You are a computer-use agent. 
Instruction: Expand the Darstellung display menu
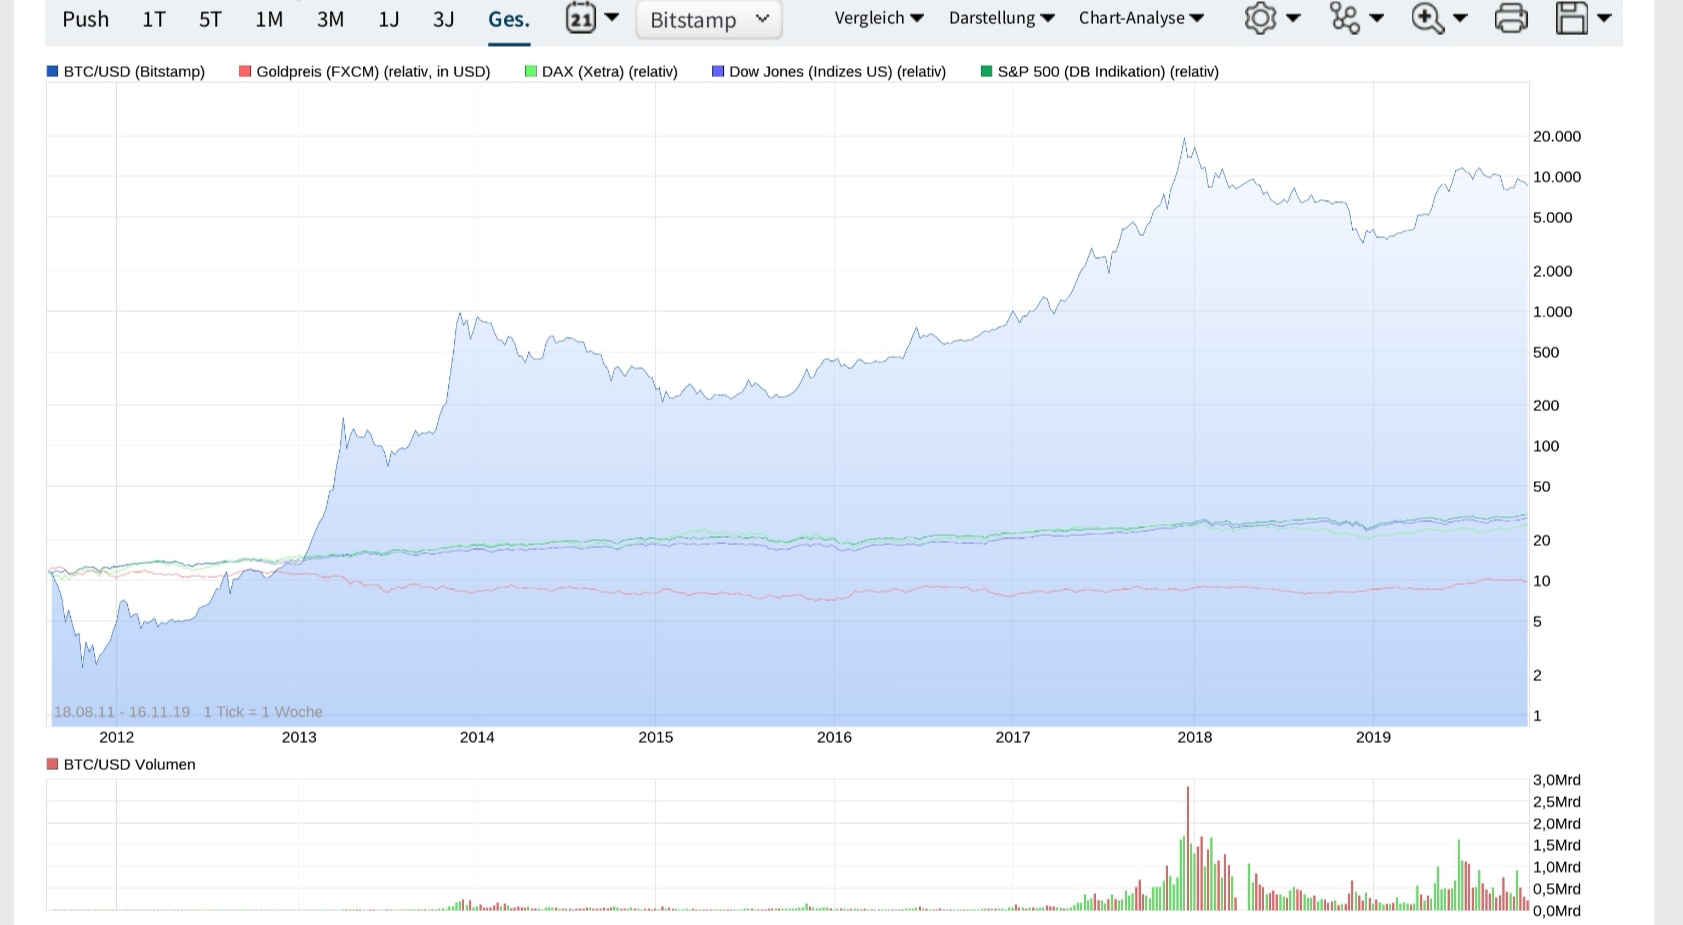click(x=1001, y=18)
